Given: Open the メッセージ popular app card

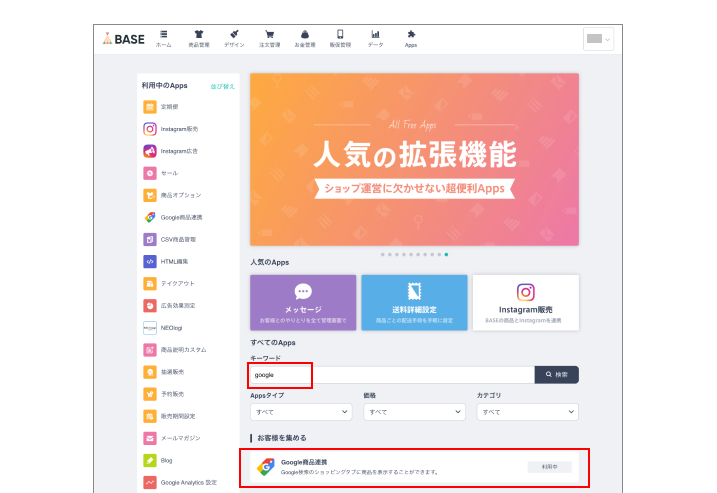Looking at the screenshot, I should (x=303, y=303).
